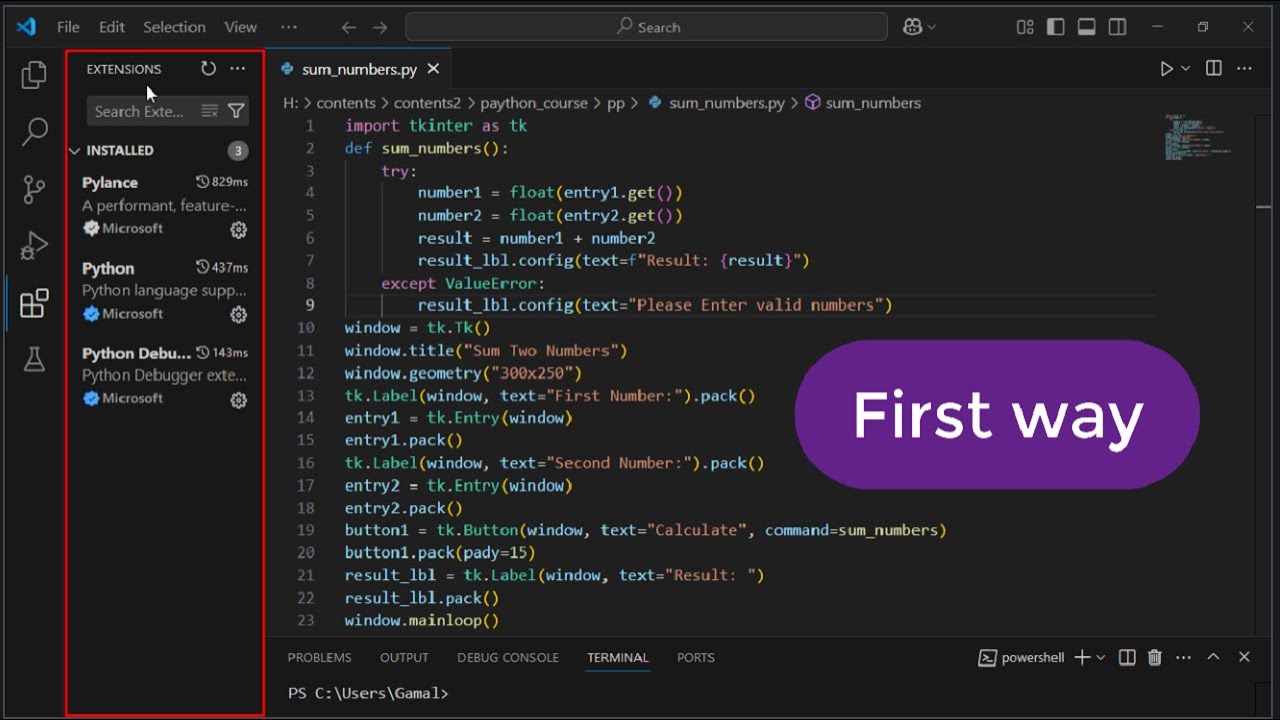Open the Search view in activity bar
Image resolution: width=1280 pixels, height=720 pixels.
point(34,131)
